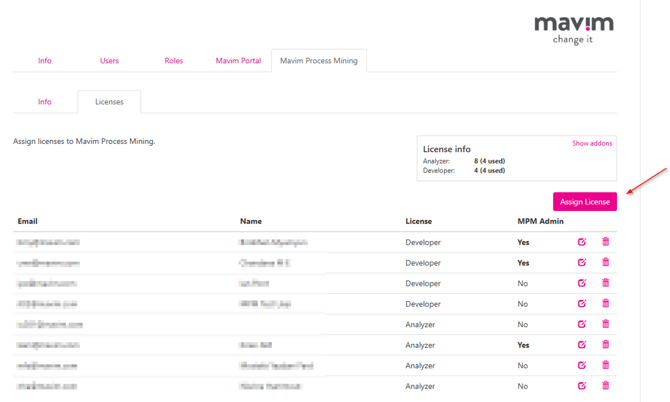The height and width of the screenshot is (402, 670).
Task: Click the Assign License button
Action: click(x=585, y=202)
